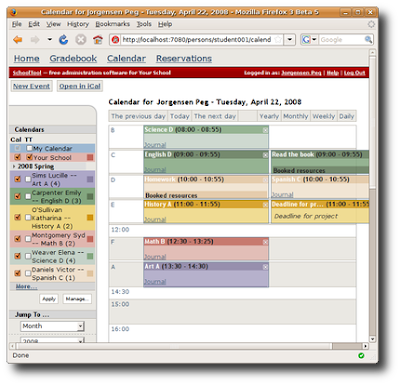Open the Journal link for Science D
This screenshot has width=400, height=385.
click(x=155, y=145)
